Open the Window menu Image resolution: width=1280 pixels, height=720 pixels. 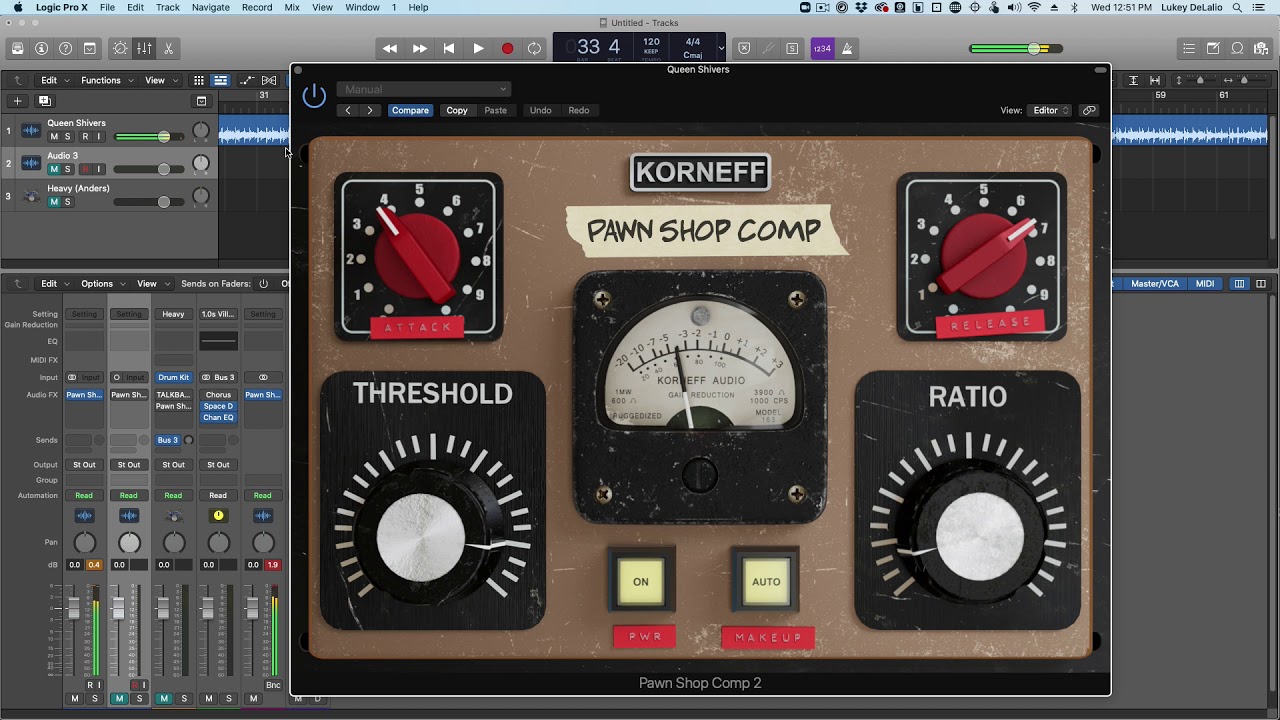362,7
